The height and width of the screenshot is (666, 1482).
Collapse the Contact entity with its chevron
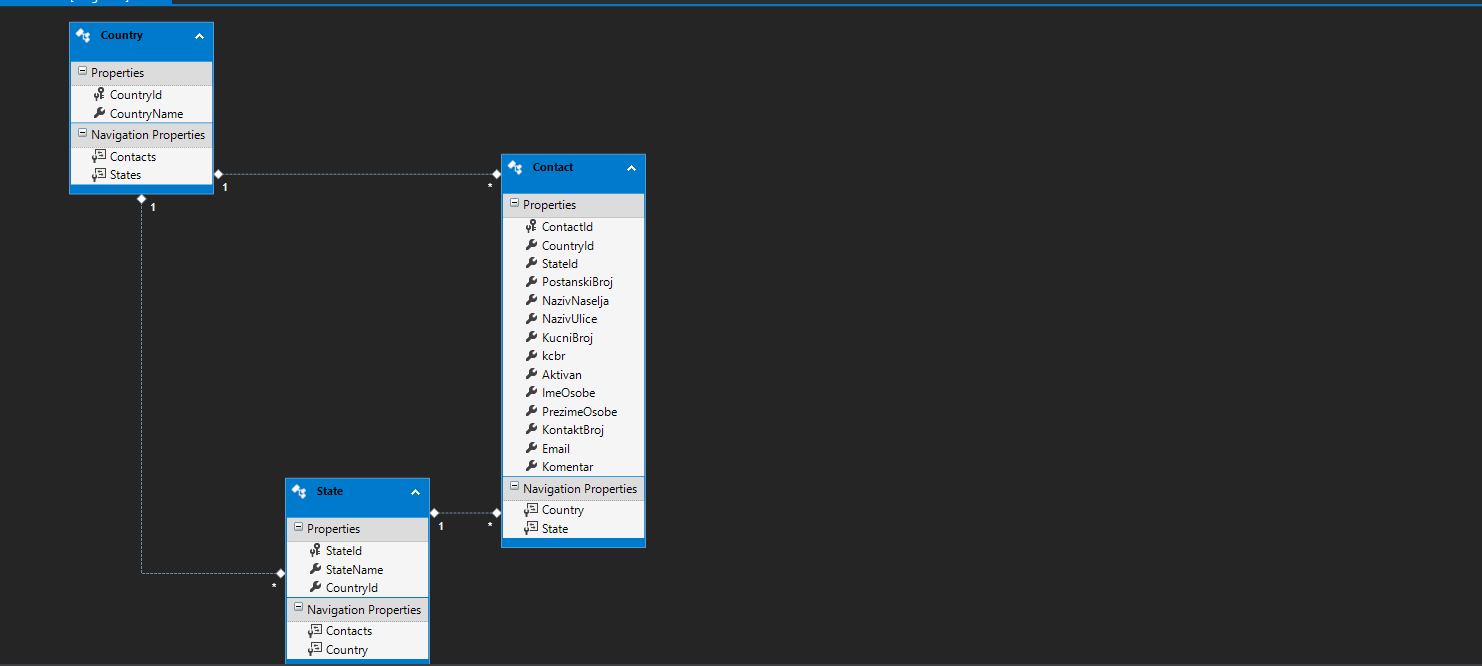click(x=631, y=168)
